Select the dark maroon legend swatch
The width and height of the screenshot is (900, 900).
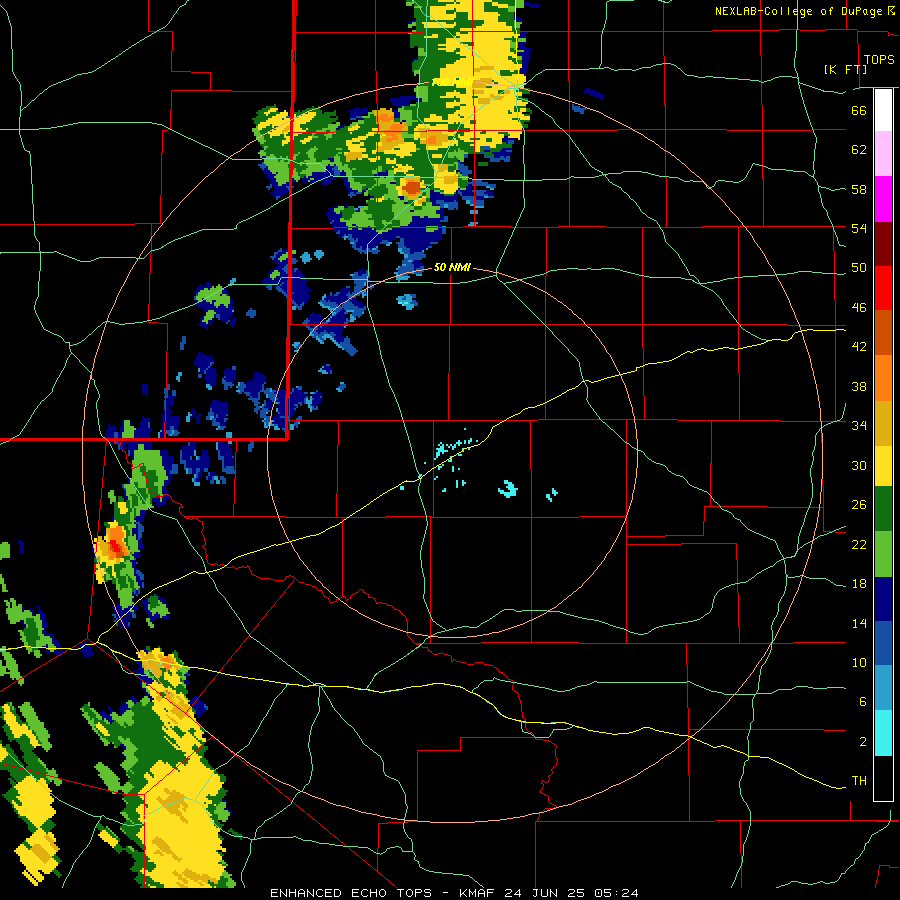[x=883, y=244]
